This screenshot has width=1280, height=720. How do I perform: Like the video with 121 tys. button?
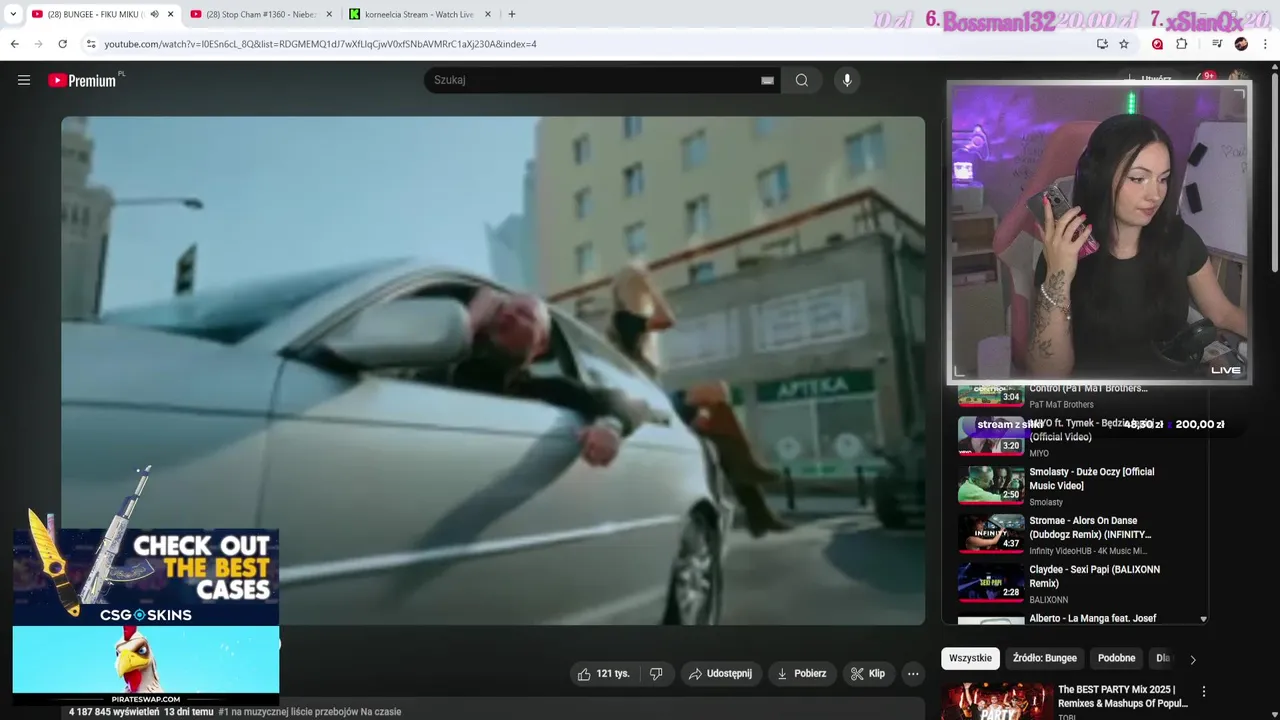[x=603, y=674]
